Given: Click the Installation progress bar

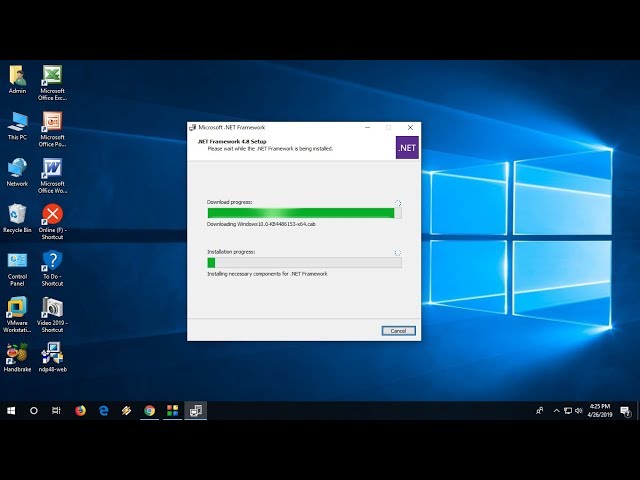Looking at the screenshot, I should 304,262.
